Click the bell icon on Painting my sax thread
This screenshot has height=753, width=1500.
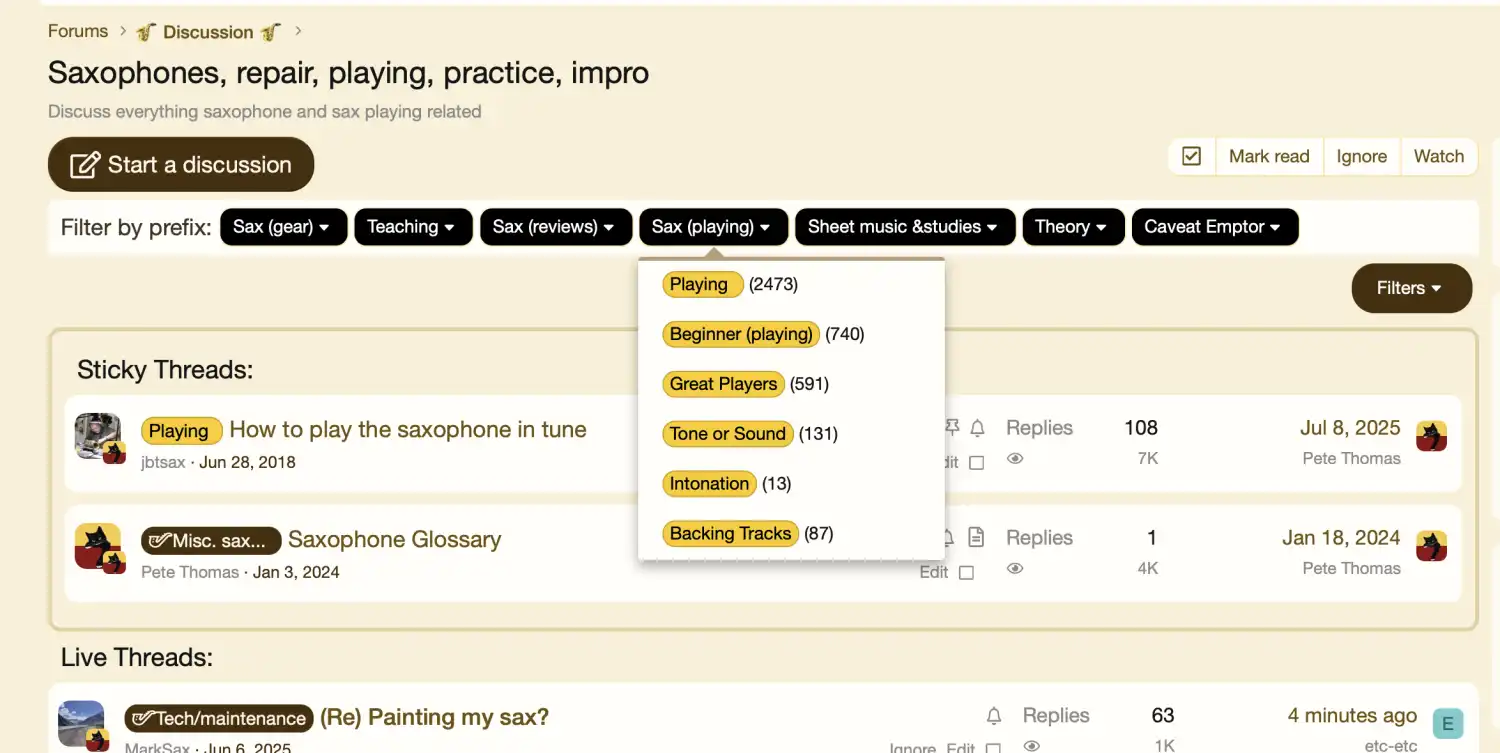[x=994, y=716]
